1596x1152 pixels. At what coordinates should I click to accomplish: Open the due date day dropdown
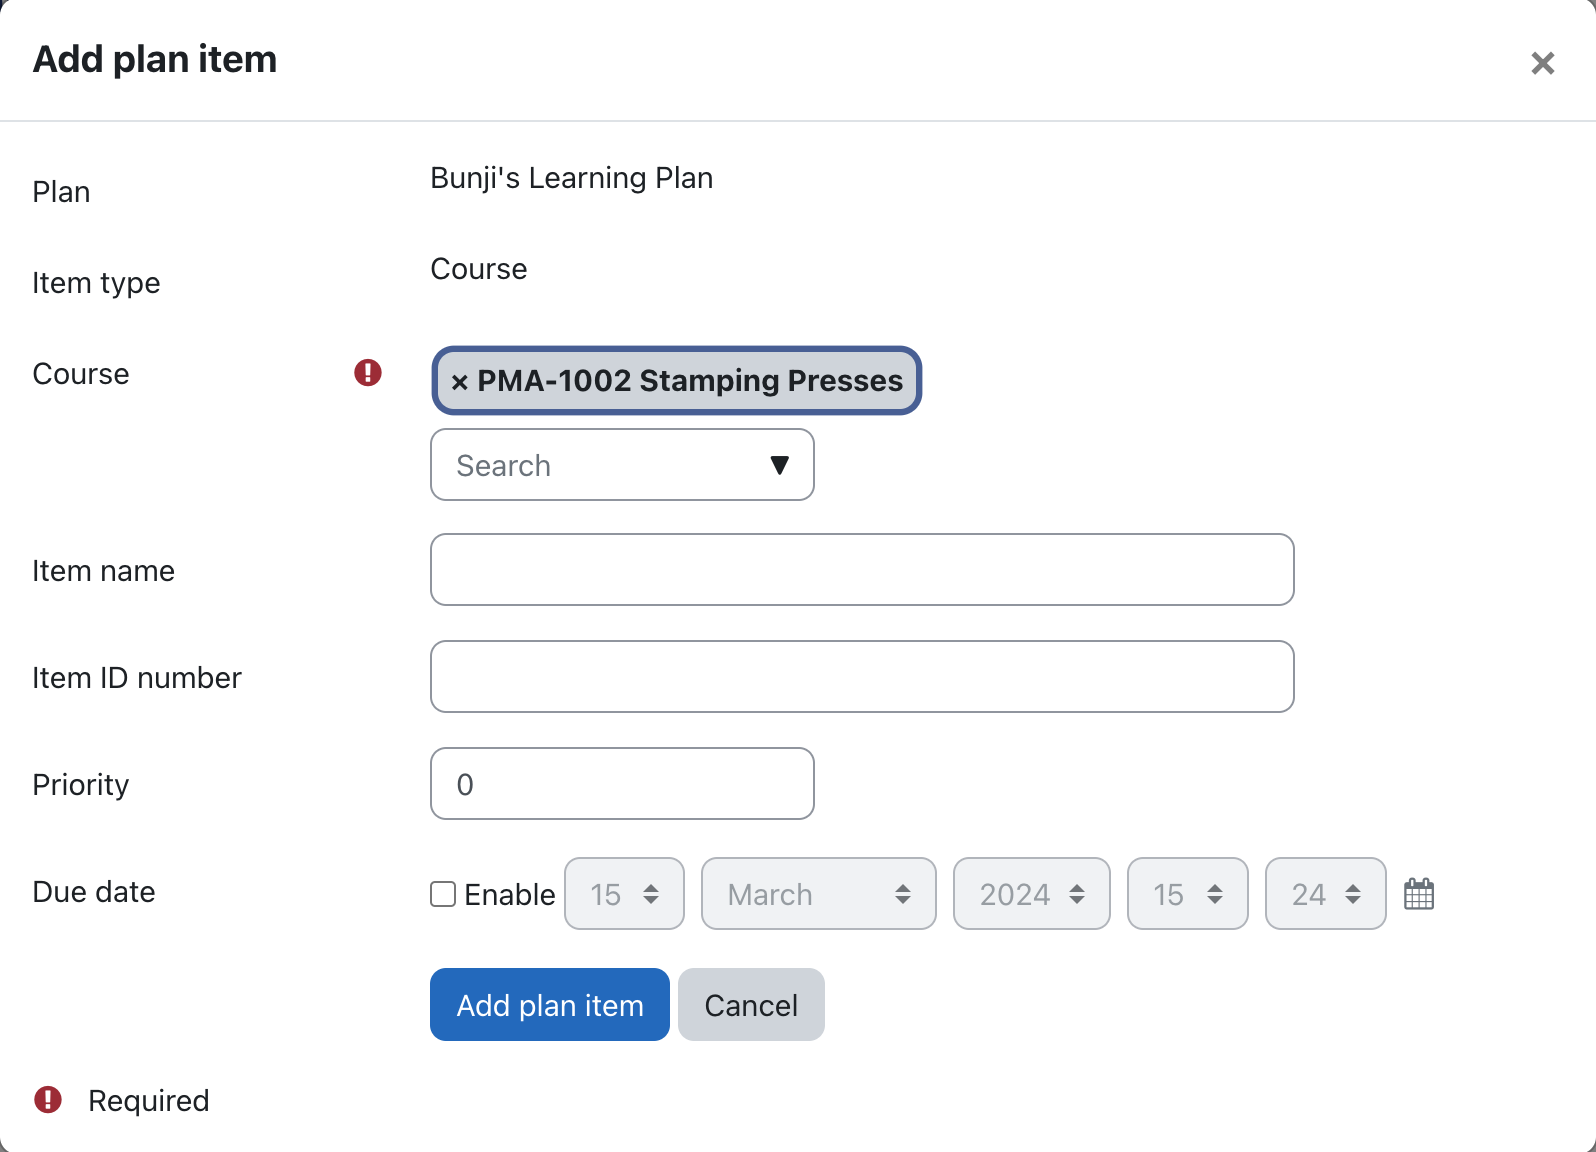point(624,894)
